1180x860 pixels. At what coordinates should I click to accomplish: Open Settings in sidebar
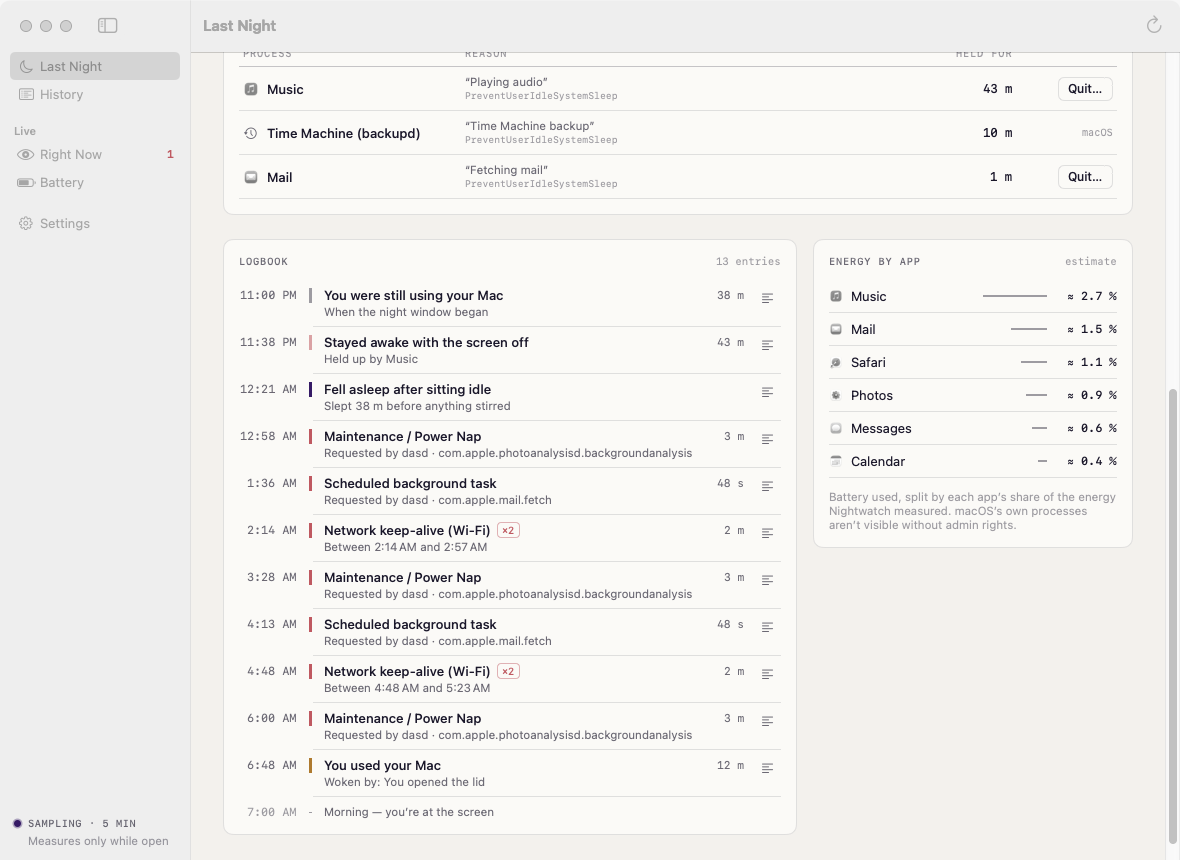(x=95, y=223)
